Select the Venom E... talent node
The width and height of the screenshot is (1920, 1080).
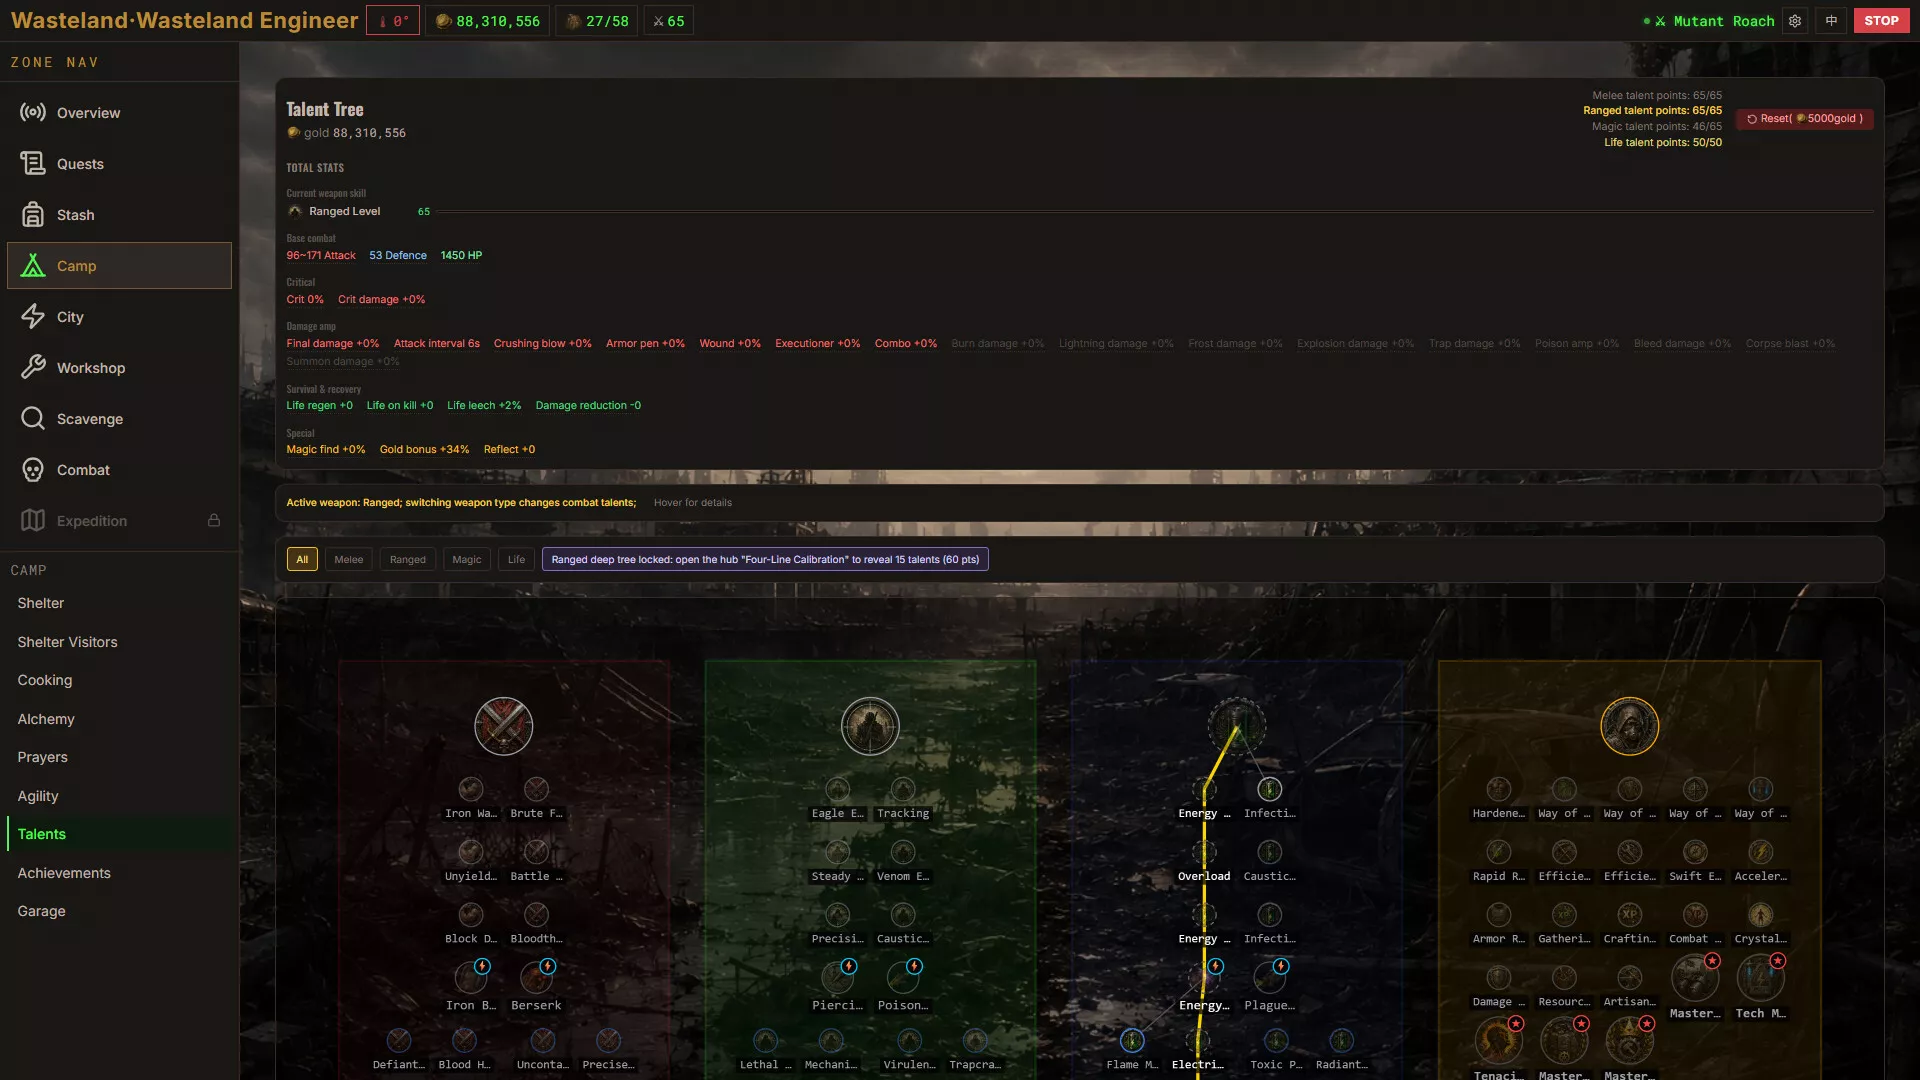point(903,852)
